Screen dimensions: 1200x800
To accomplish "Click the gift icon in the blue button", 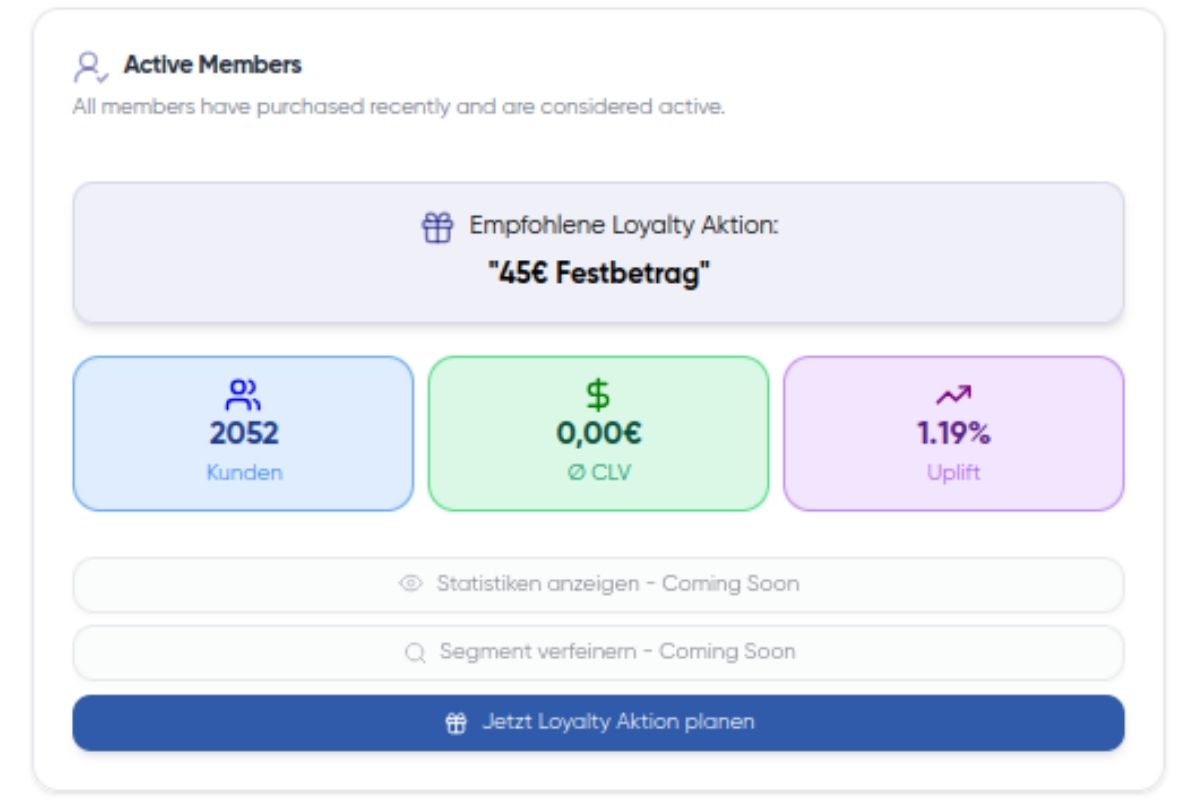I will 456,722.
